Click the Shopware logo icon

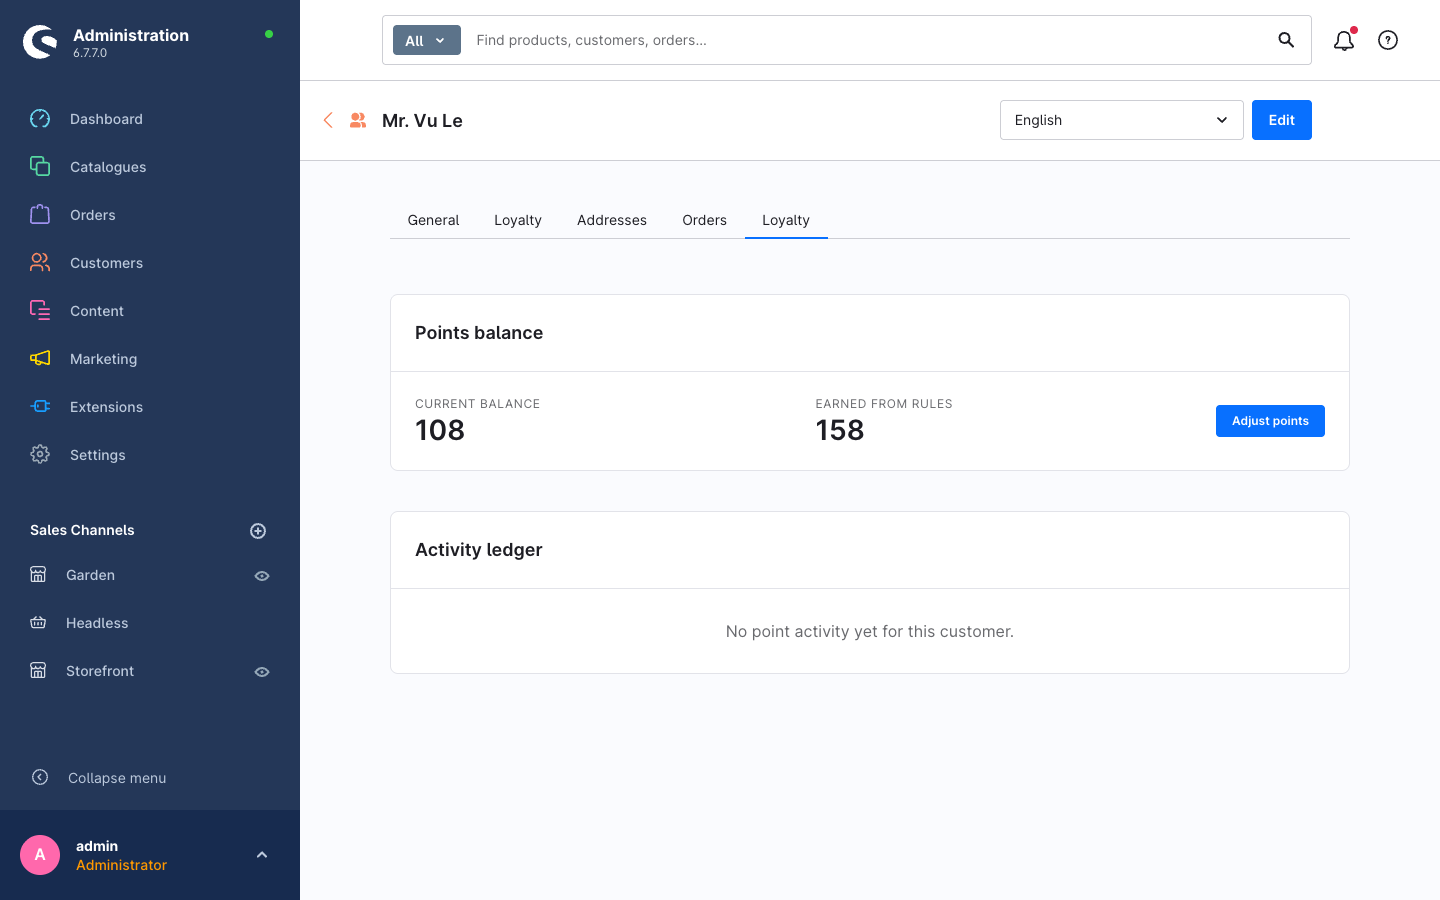(x=40, y=42)
